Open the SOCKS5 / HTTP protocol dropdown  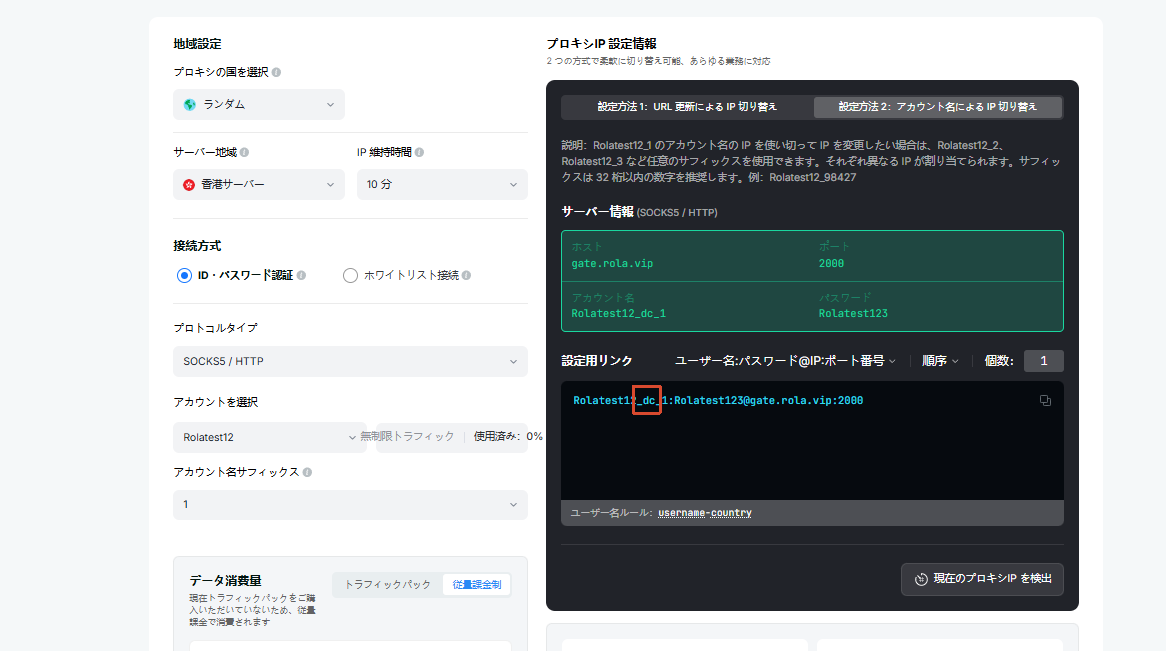[350, 362]
